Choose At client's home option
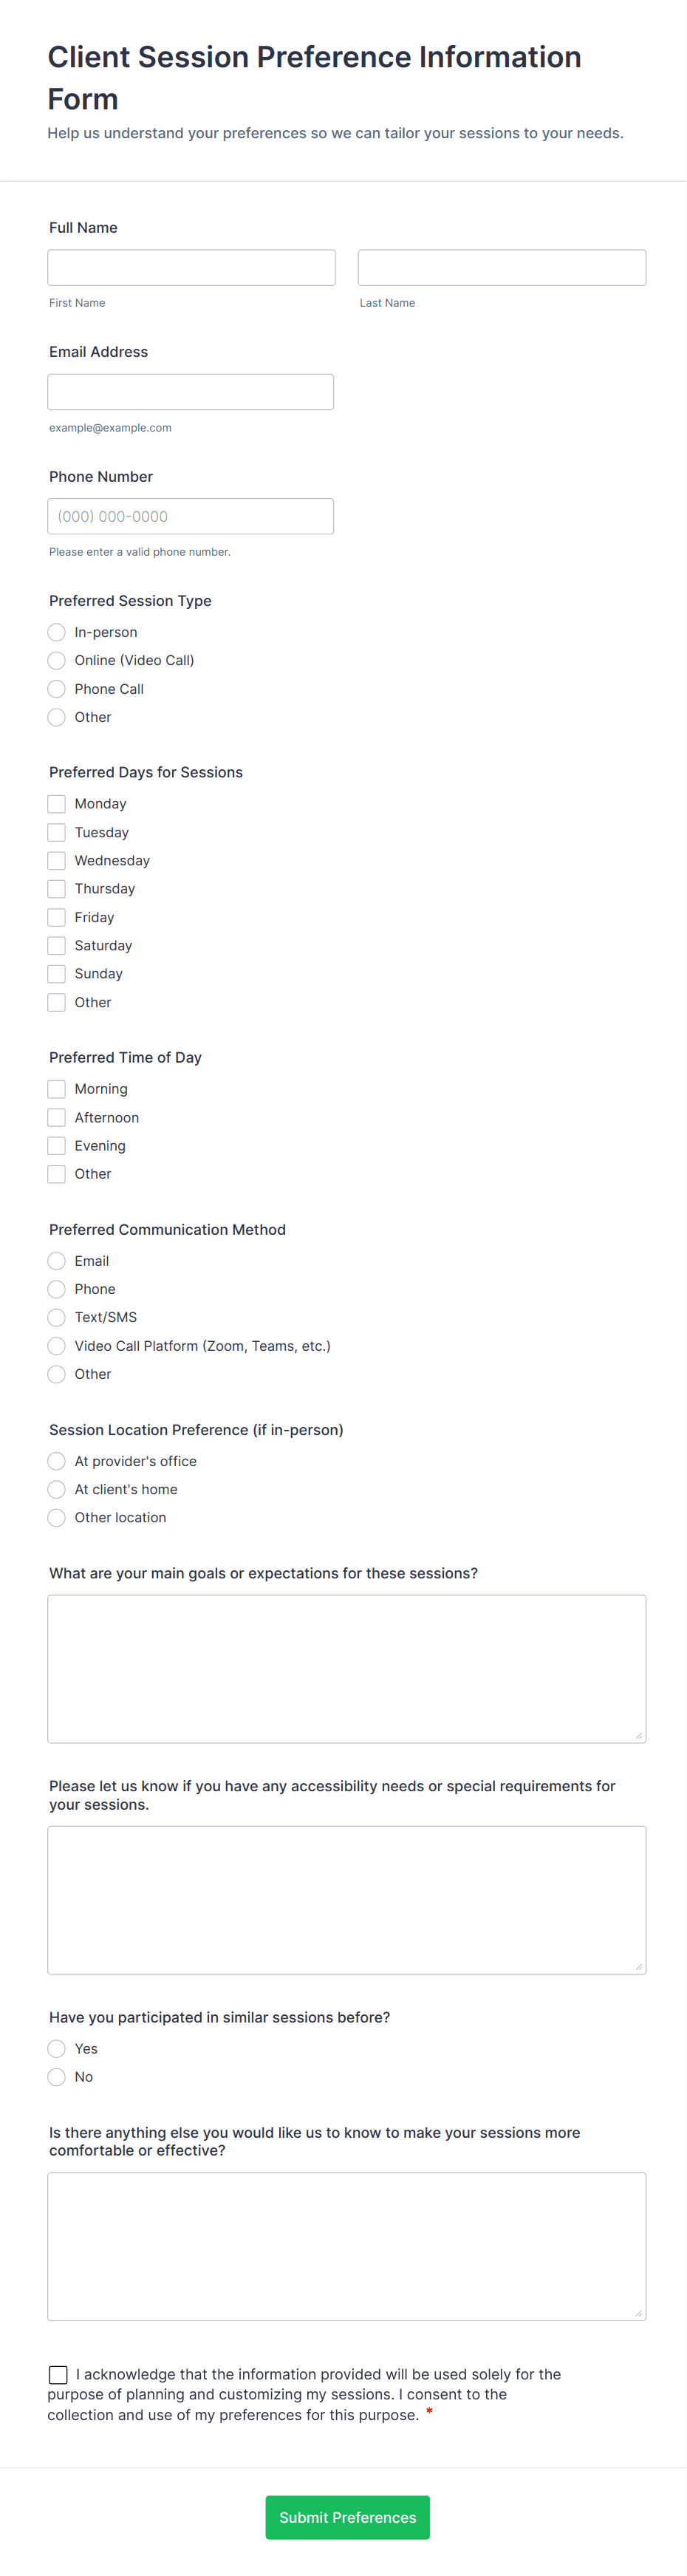 57,1489
